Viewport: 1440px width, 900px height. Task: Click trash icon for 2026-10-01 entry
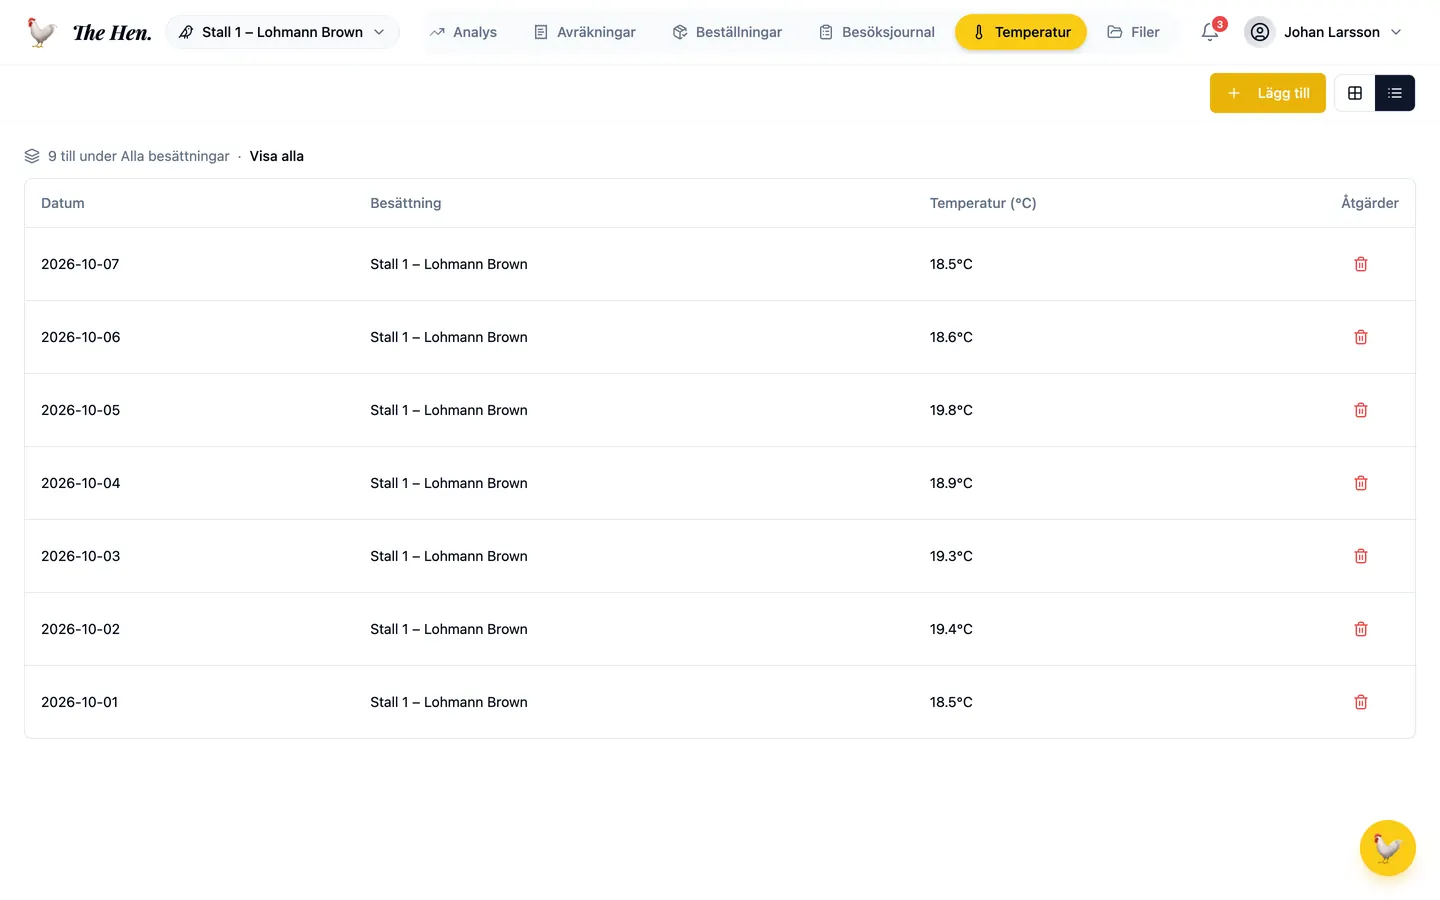pyautogui.click(x=1361, y=702)
